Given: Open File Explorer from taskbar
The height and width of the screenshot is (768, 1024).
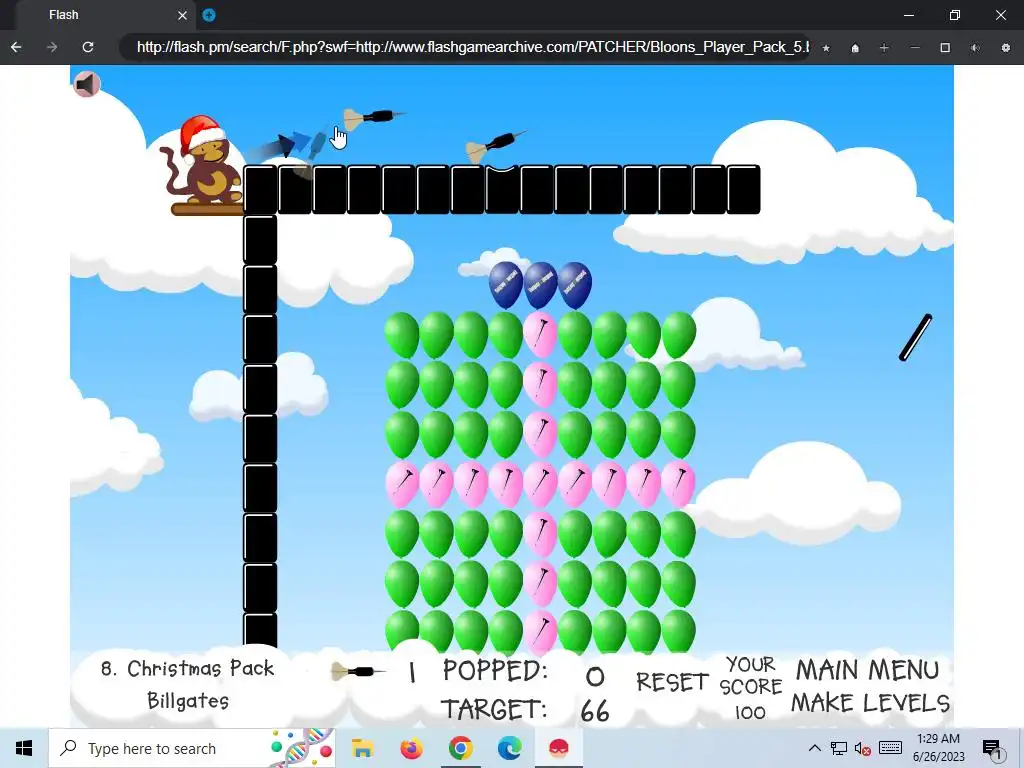Looking at the screenshot, I should (x=362, y=748).
